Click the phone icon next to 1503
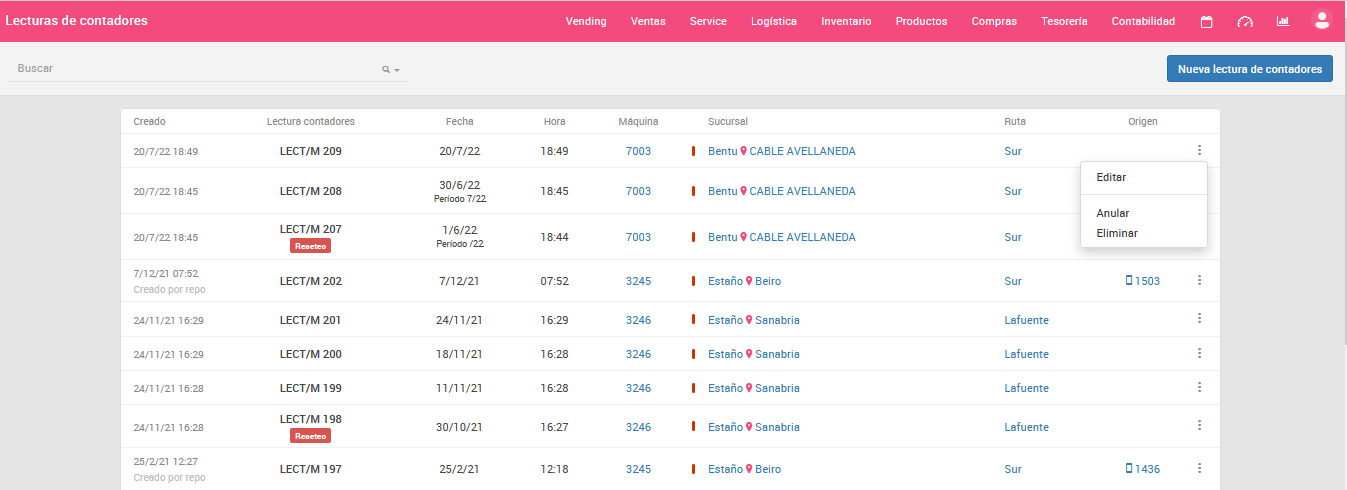The image size is (1347, 490). [1130, 281]
